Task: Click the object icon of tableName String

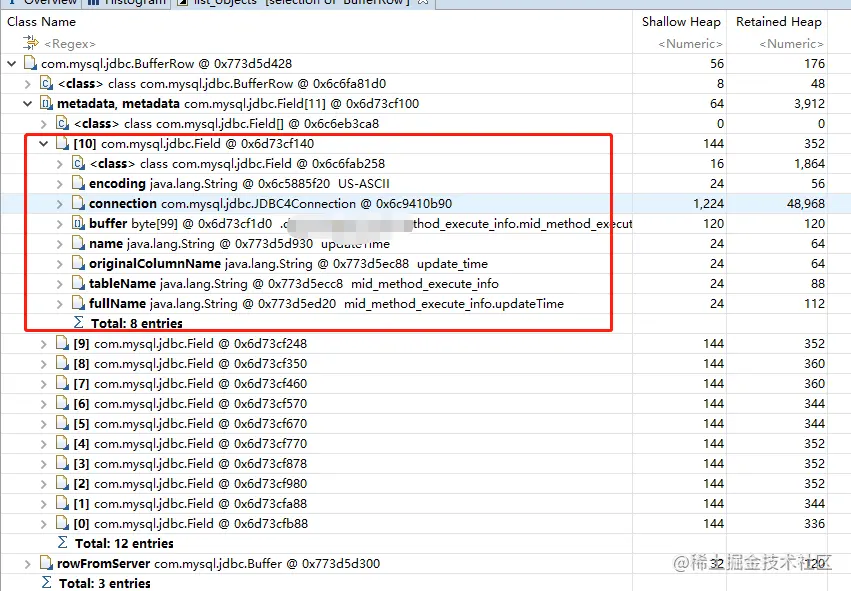Action: click(x=78, y=283)
